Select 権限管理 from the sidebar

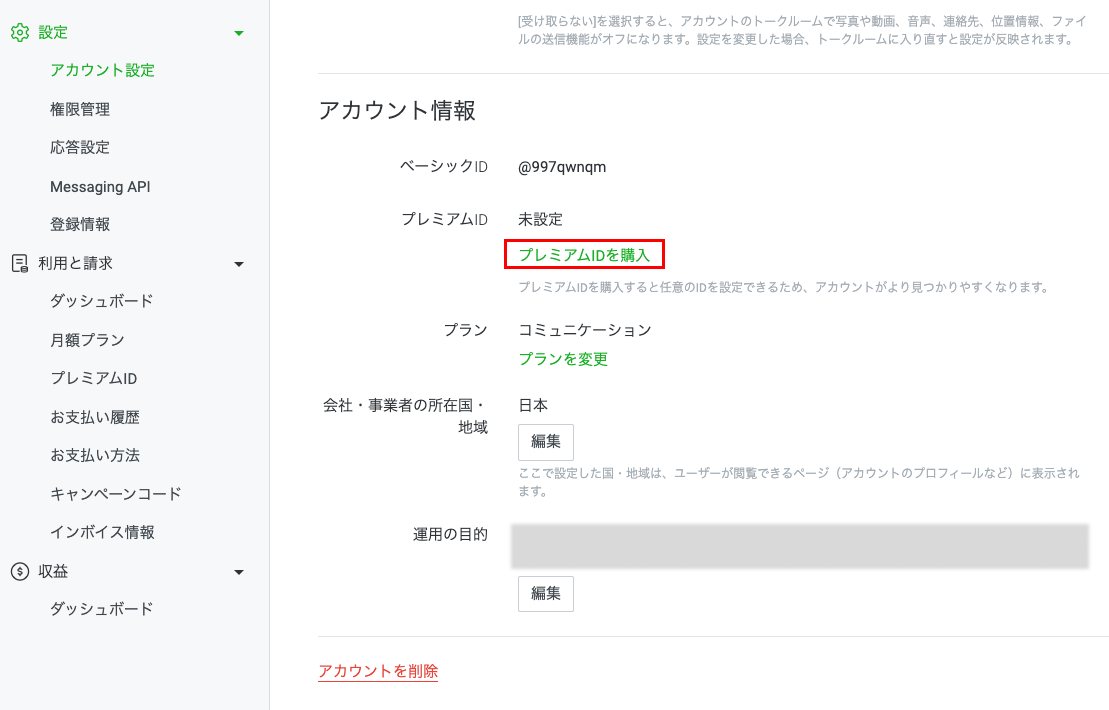(82, 108)
